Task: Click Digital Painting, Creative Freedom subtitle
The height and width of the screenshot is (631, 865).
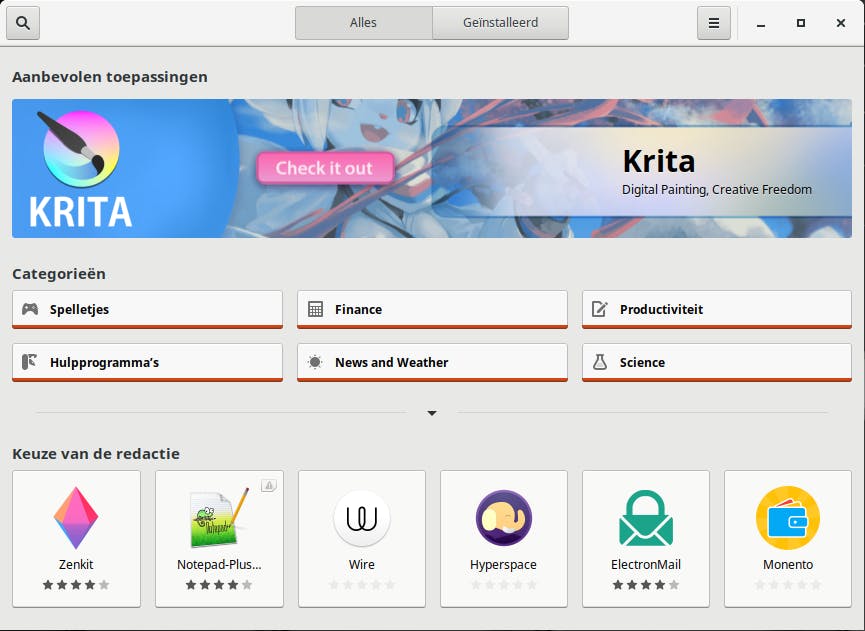Action: (x=717, y=190)
